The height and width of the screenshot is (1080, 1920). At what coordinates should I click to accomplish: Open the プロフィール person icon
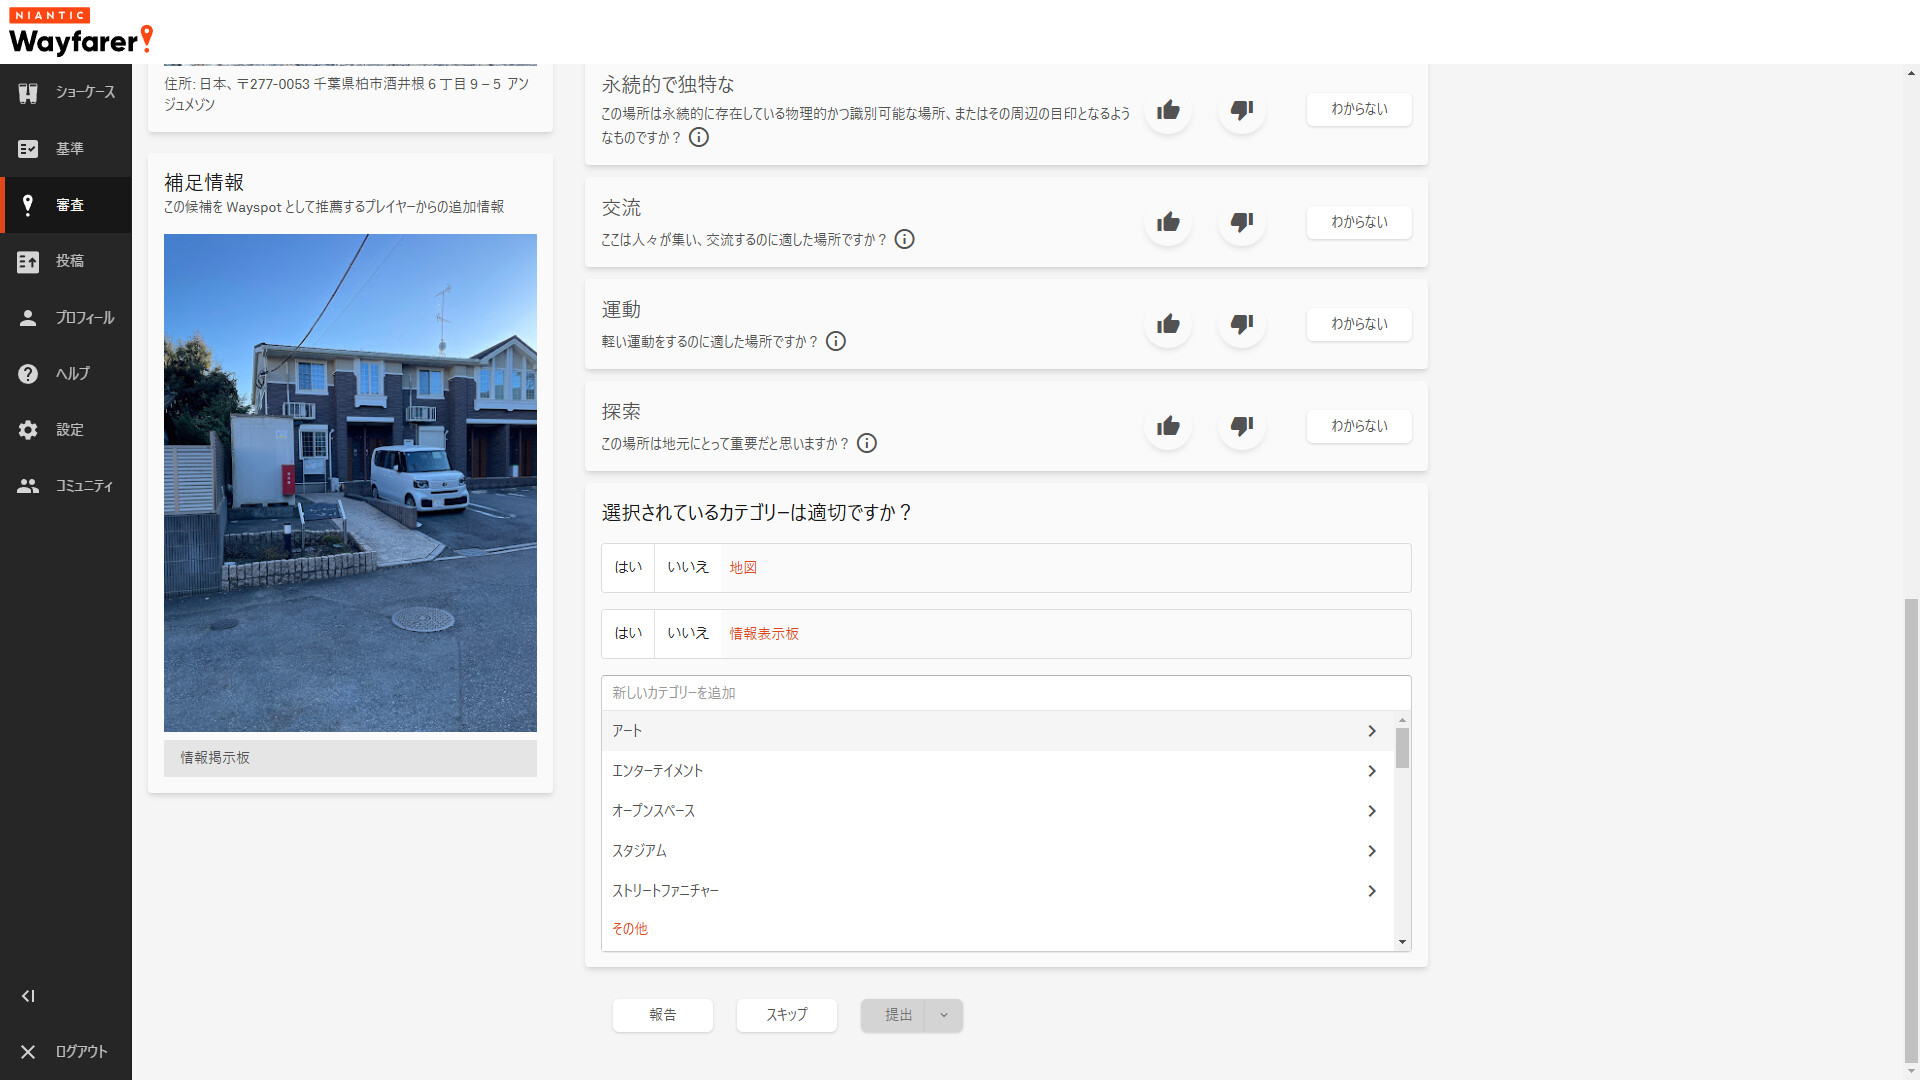click(28, 317)
